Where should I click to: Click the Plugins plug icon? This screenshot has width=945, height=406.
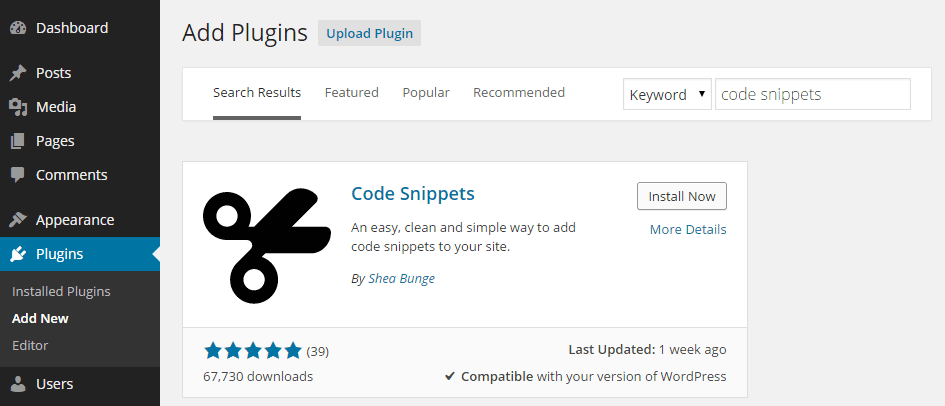[x=19, y=254]
